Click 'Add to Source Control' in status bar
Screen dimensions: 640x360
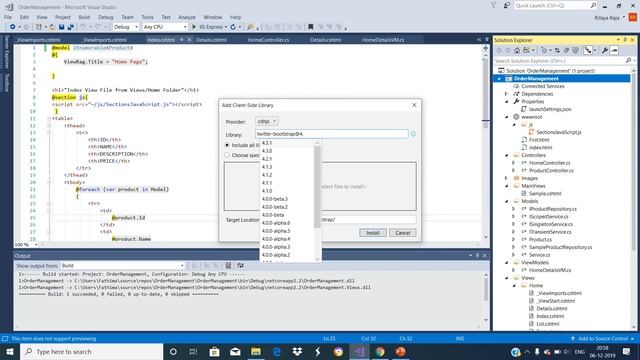coord(603,338)
